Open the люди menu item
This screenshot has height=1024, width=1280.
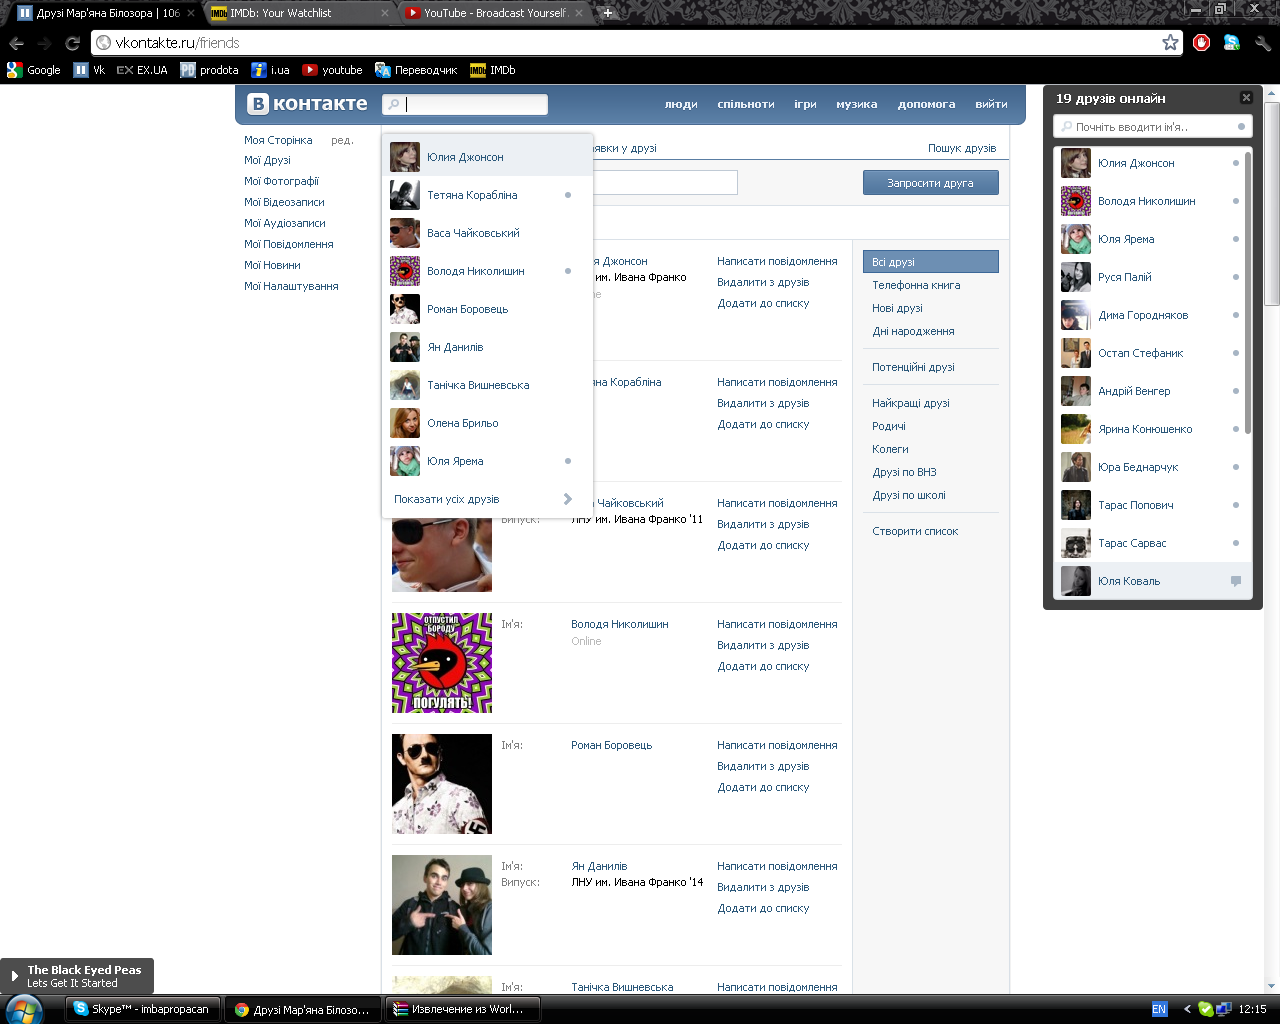681,104
